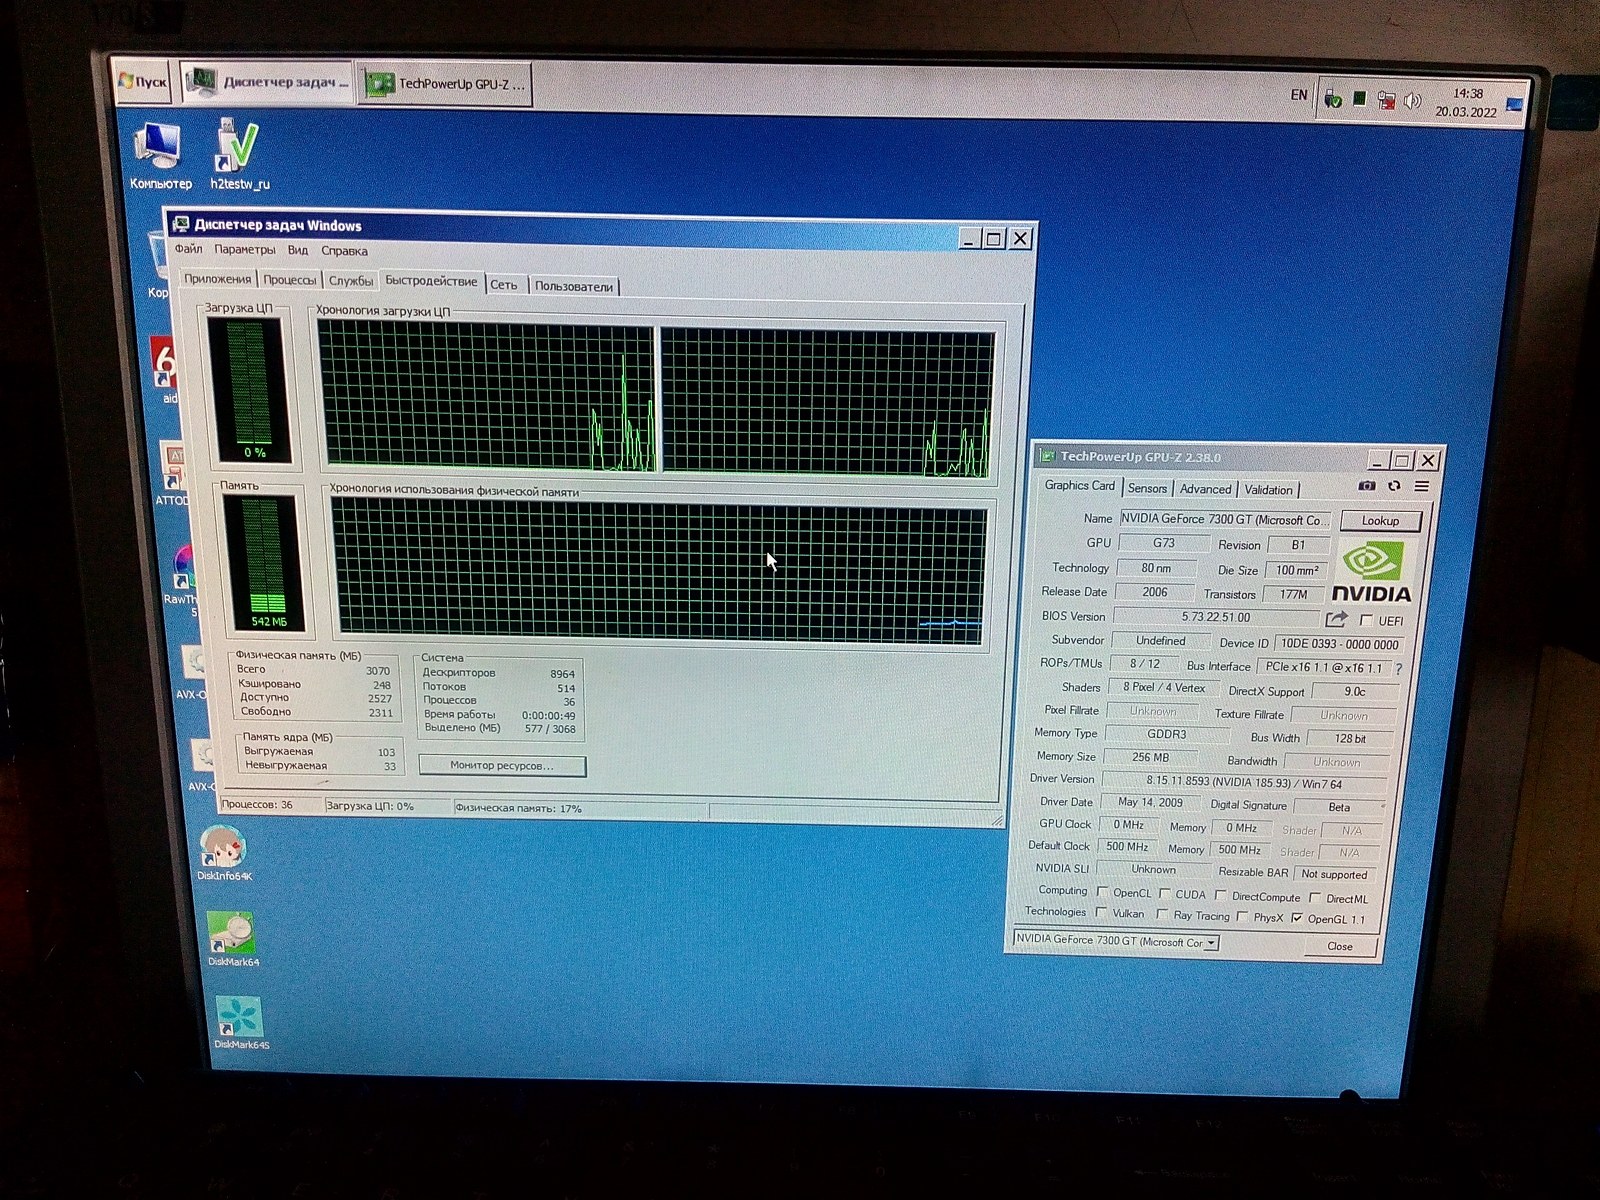Launch the h2testw_ru desktop shortcut
Image resolution: width=1600 pixels, height=1200 pixels.
(x=238, y=155)
